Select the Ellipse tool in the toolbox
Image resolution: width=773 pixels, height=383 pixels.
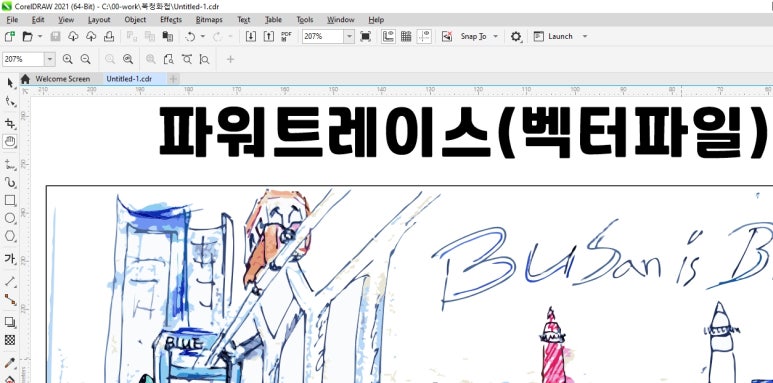(10, 218)
